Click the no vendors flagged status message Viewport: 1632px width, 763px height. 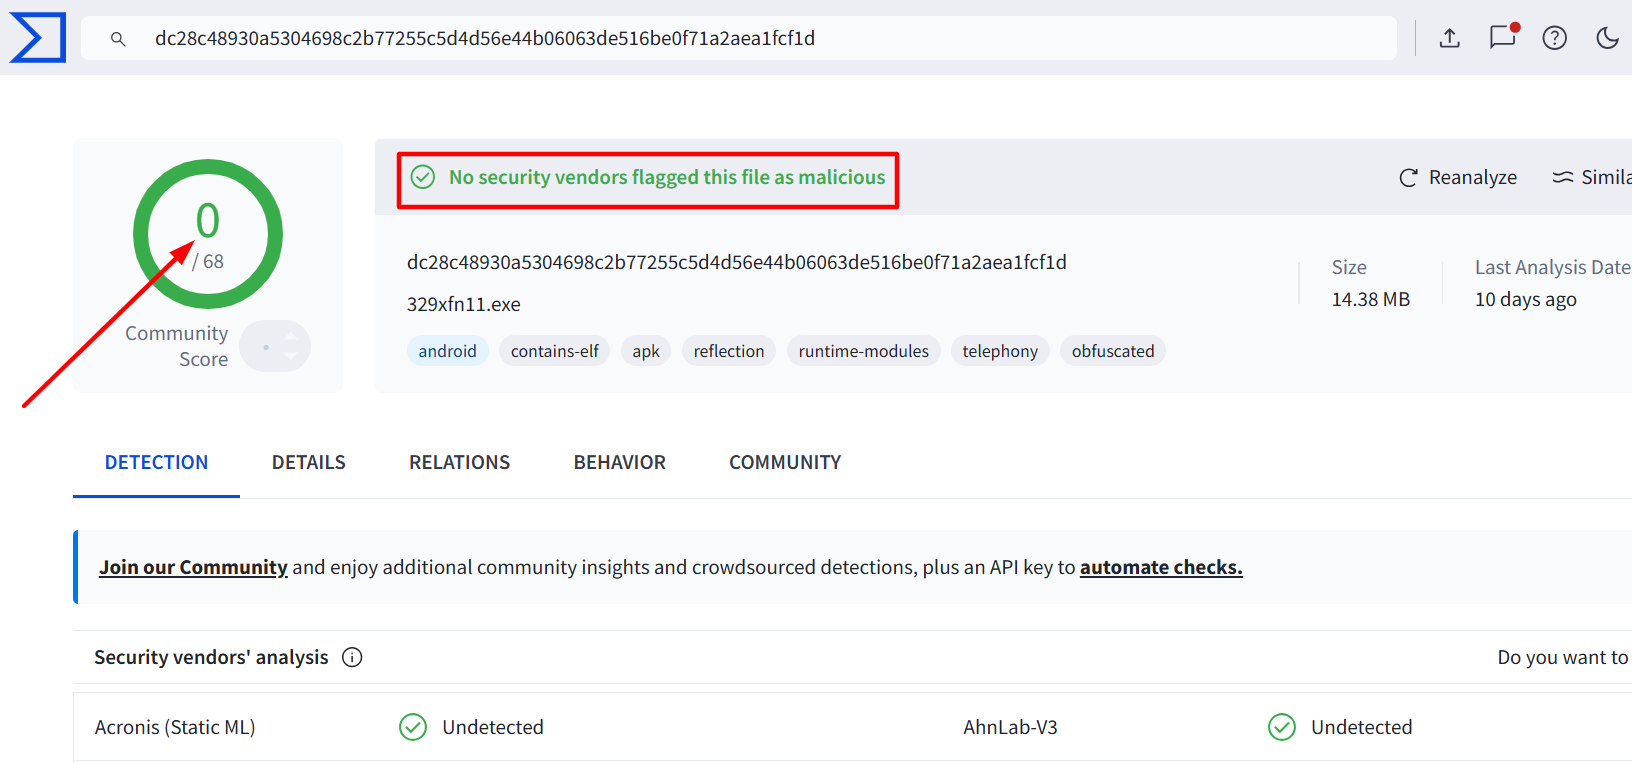667,177
